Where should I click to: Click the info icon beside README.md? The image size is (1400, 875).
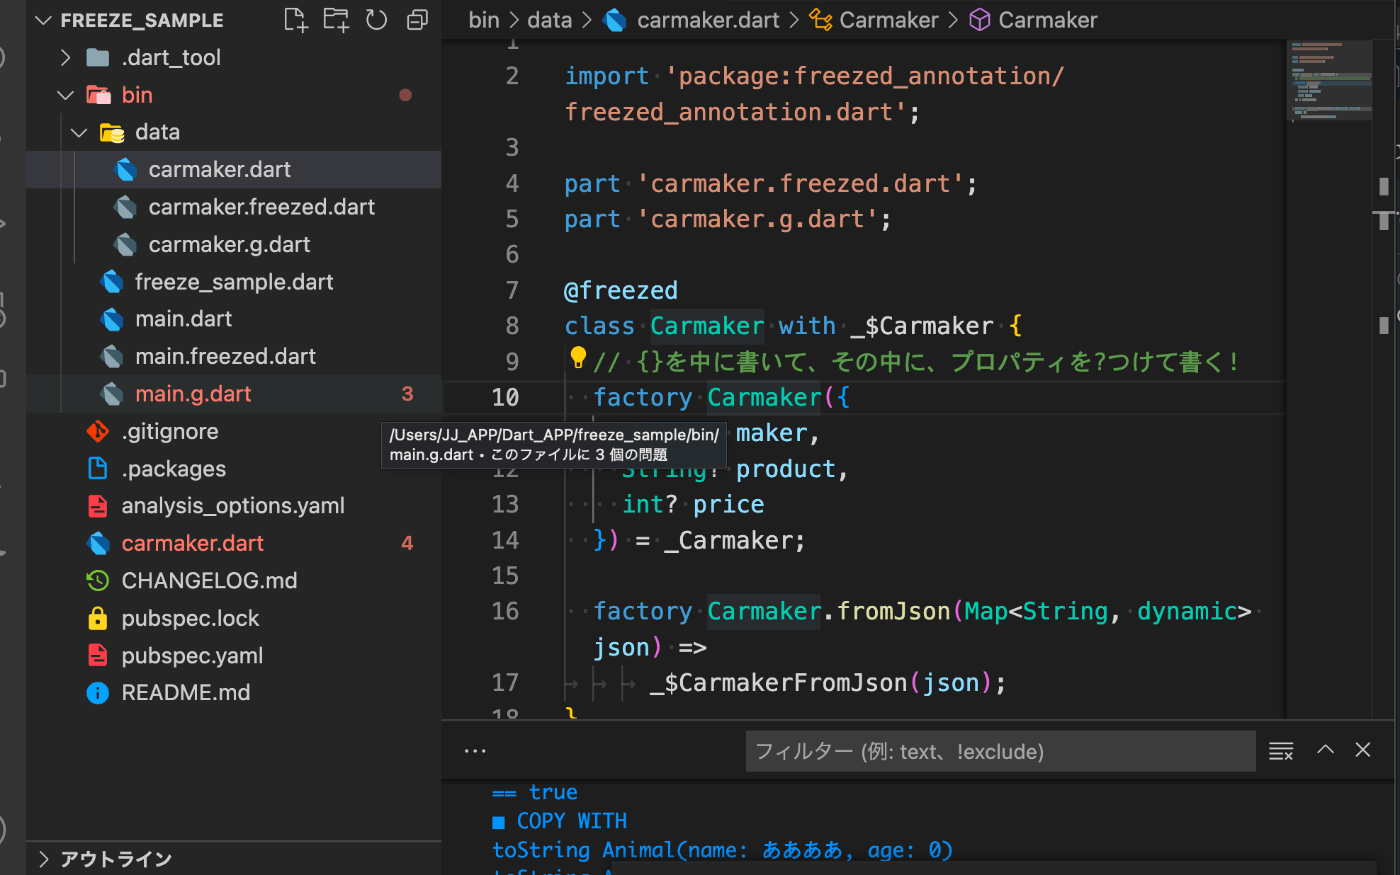tap(98, 692)
